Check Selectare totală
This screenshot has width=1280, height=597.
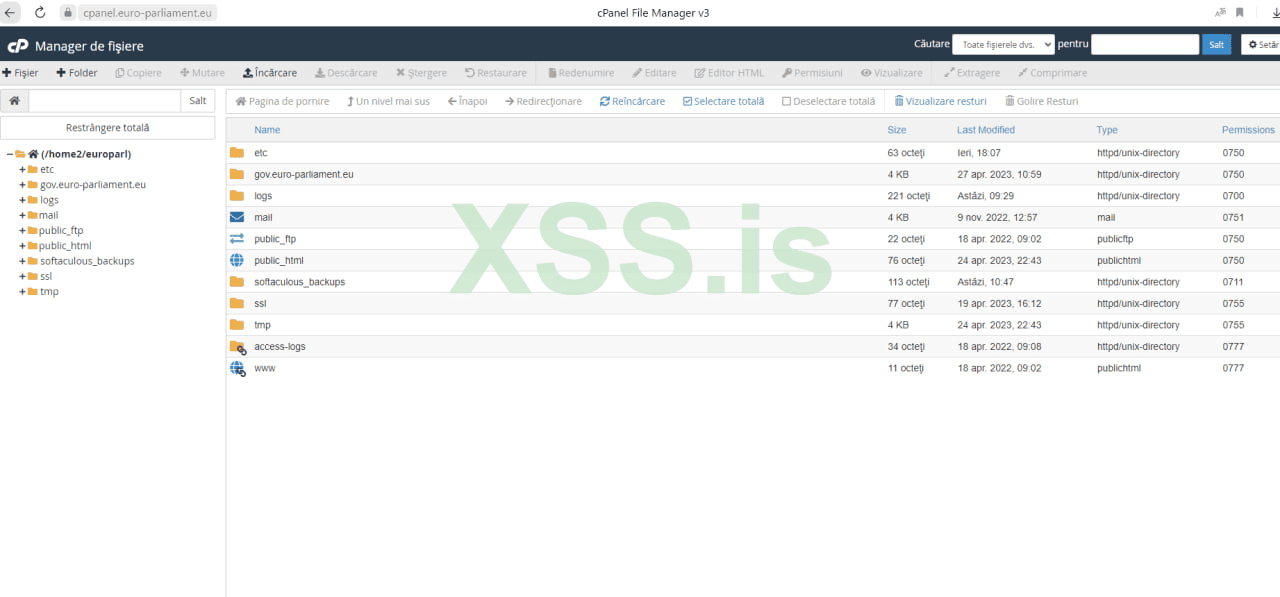723,101
